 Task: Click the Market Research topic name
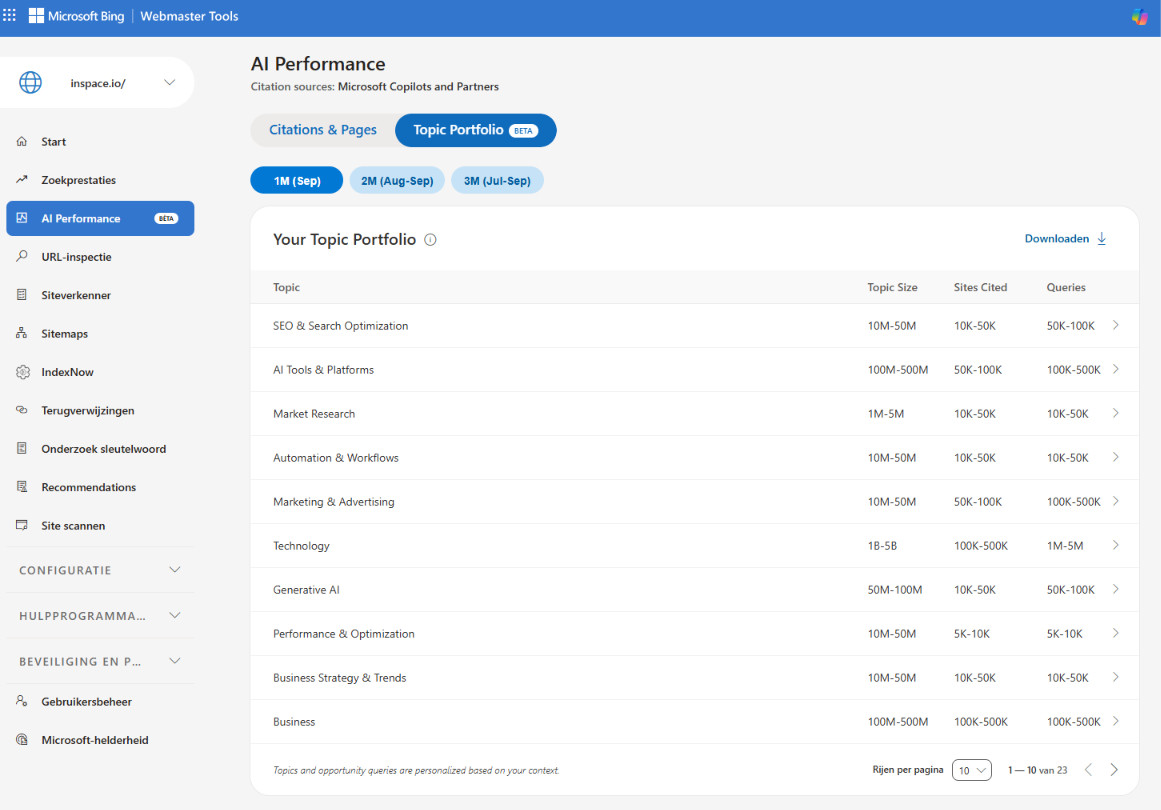tap(314, 413)
